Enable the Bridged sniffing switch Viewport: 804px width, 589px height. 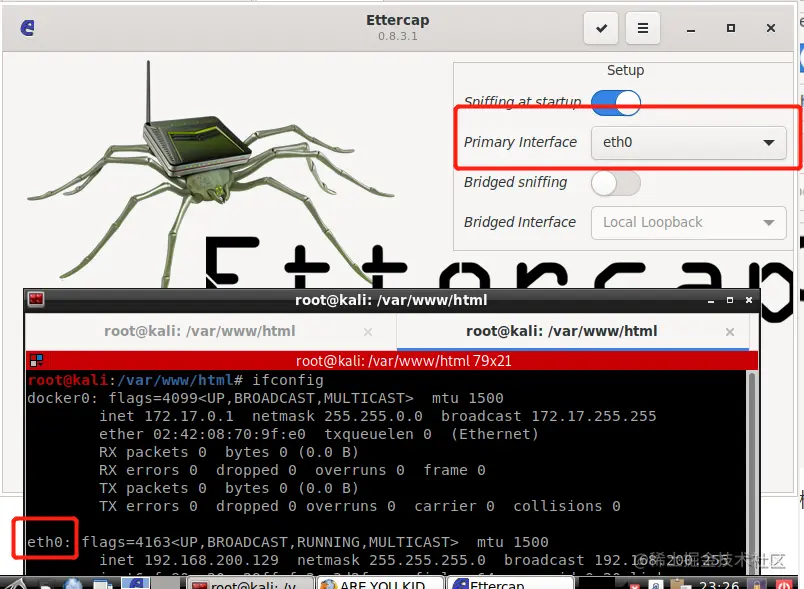pos(616,183)
